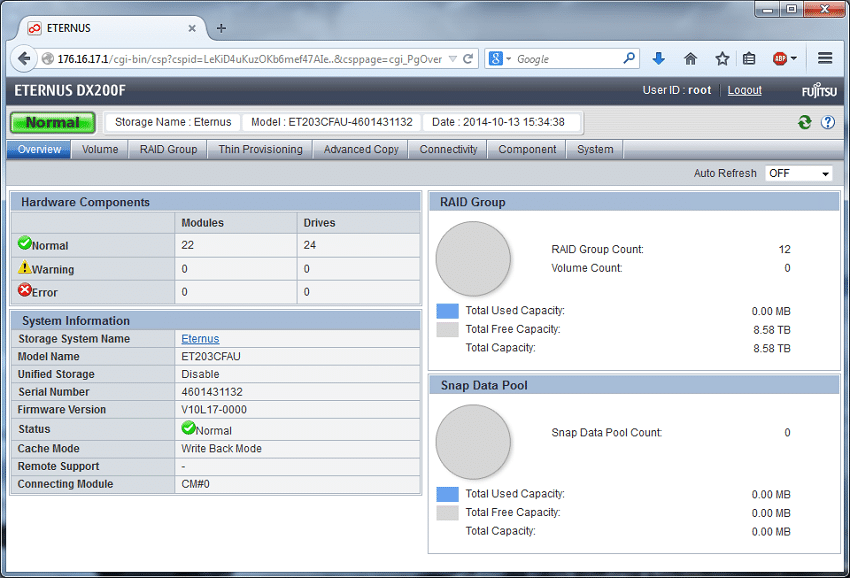Go to the RAID Group tab
Screen dimensions: 850x578
tap(168, 150)
